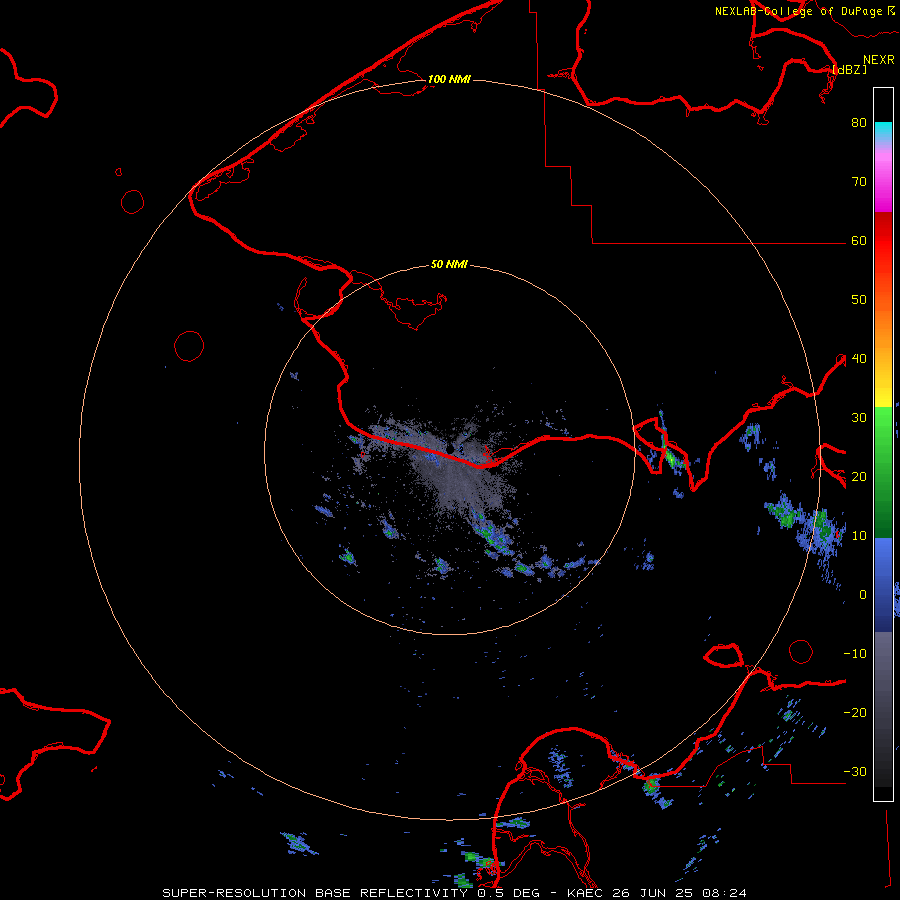Click the green band of the reflectivity color bar
The height and width of the screenshot is (900, 900).
point(883,472)
